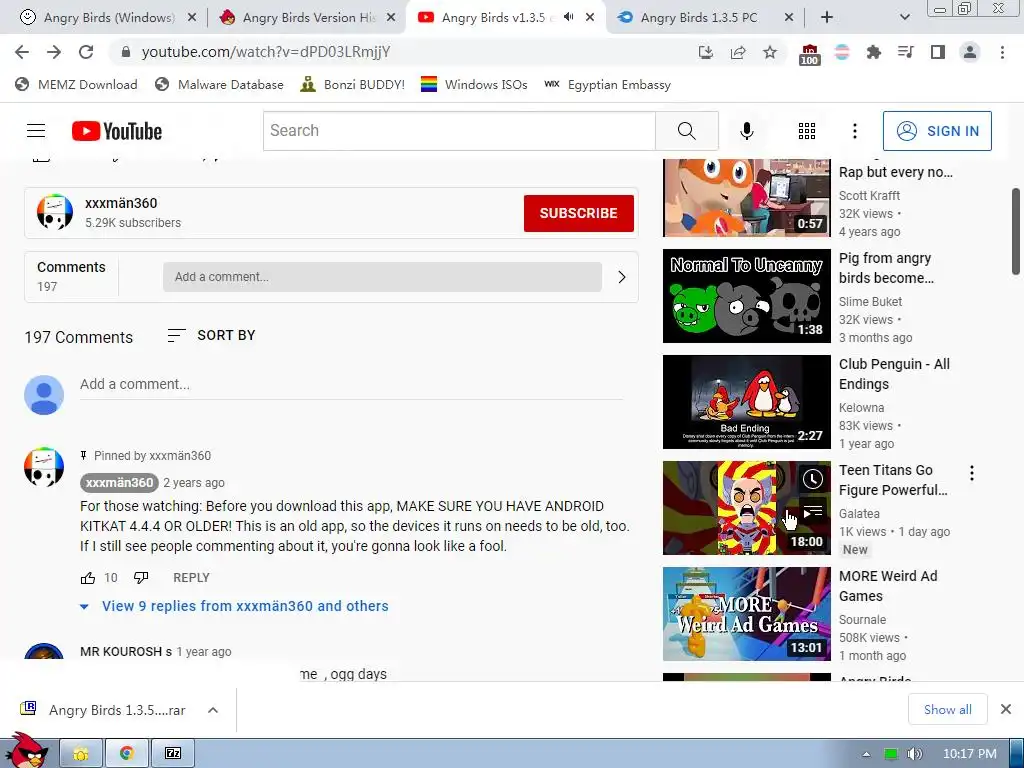
Task: Open YouTube settings three-dot icon
Action: pos(854,131)
